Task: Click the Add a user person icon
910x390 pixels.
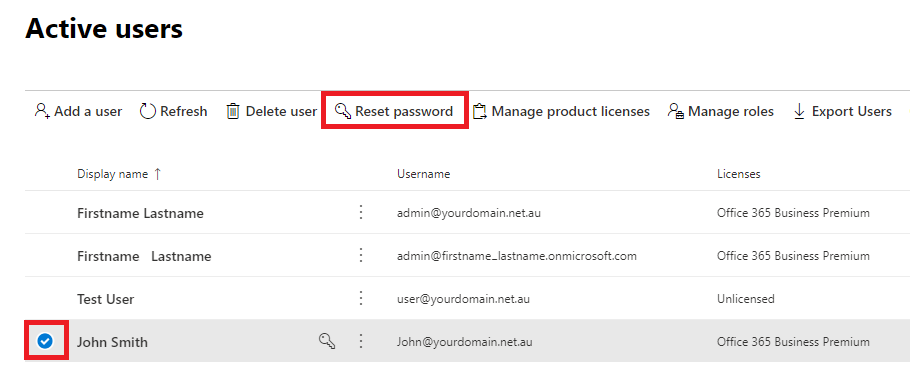Action: coord(42,110)
